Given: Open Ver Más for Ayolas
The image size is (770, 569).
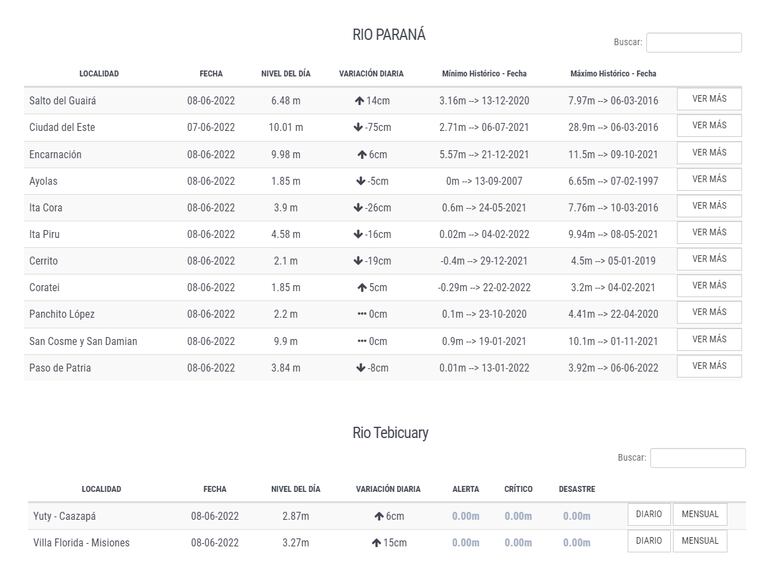Looking at the screenshot, I should [x=709, y=180].
